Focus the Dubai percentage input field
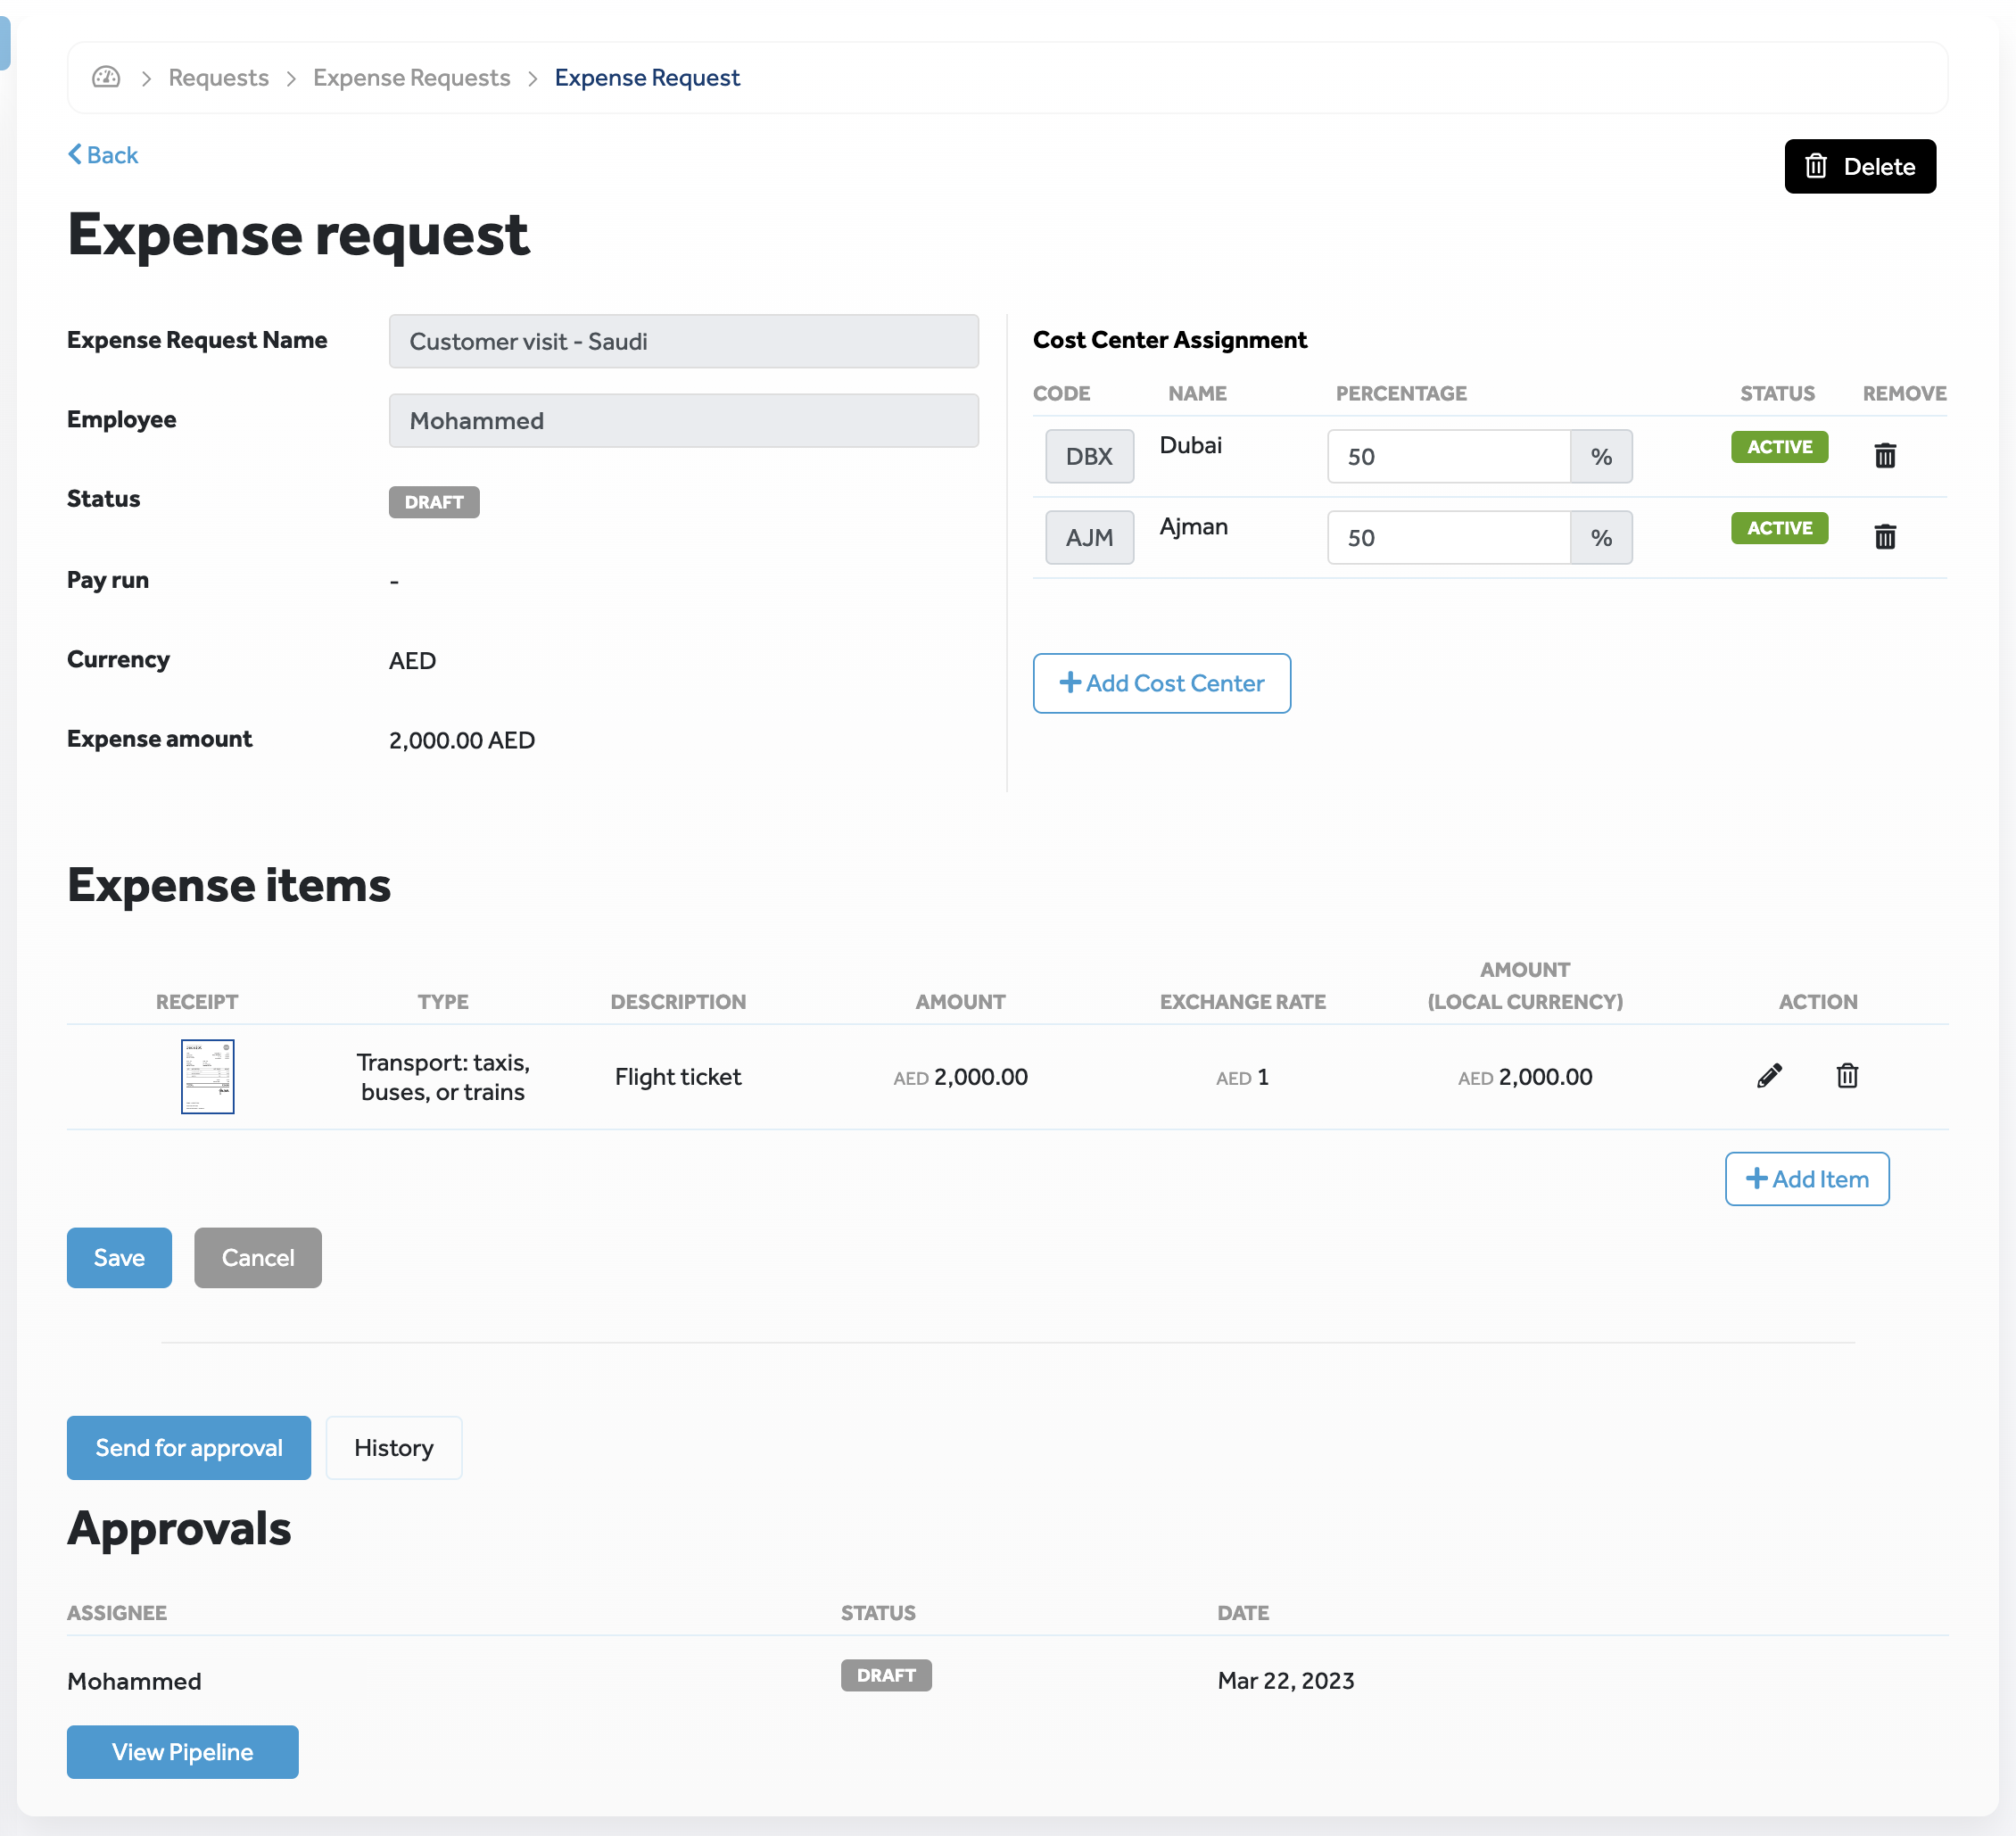 click(1447, 456)
